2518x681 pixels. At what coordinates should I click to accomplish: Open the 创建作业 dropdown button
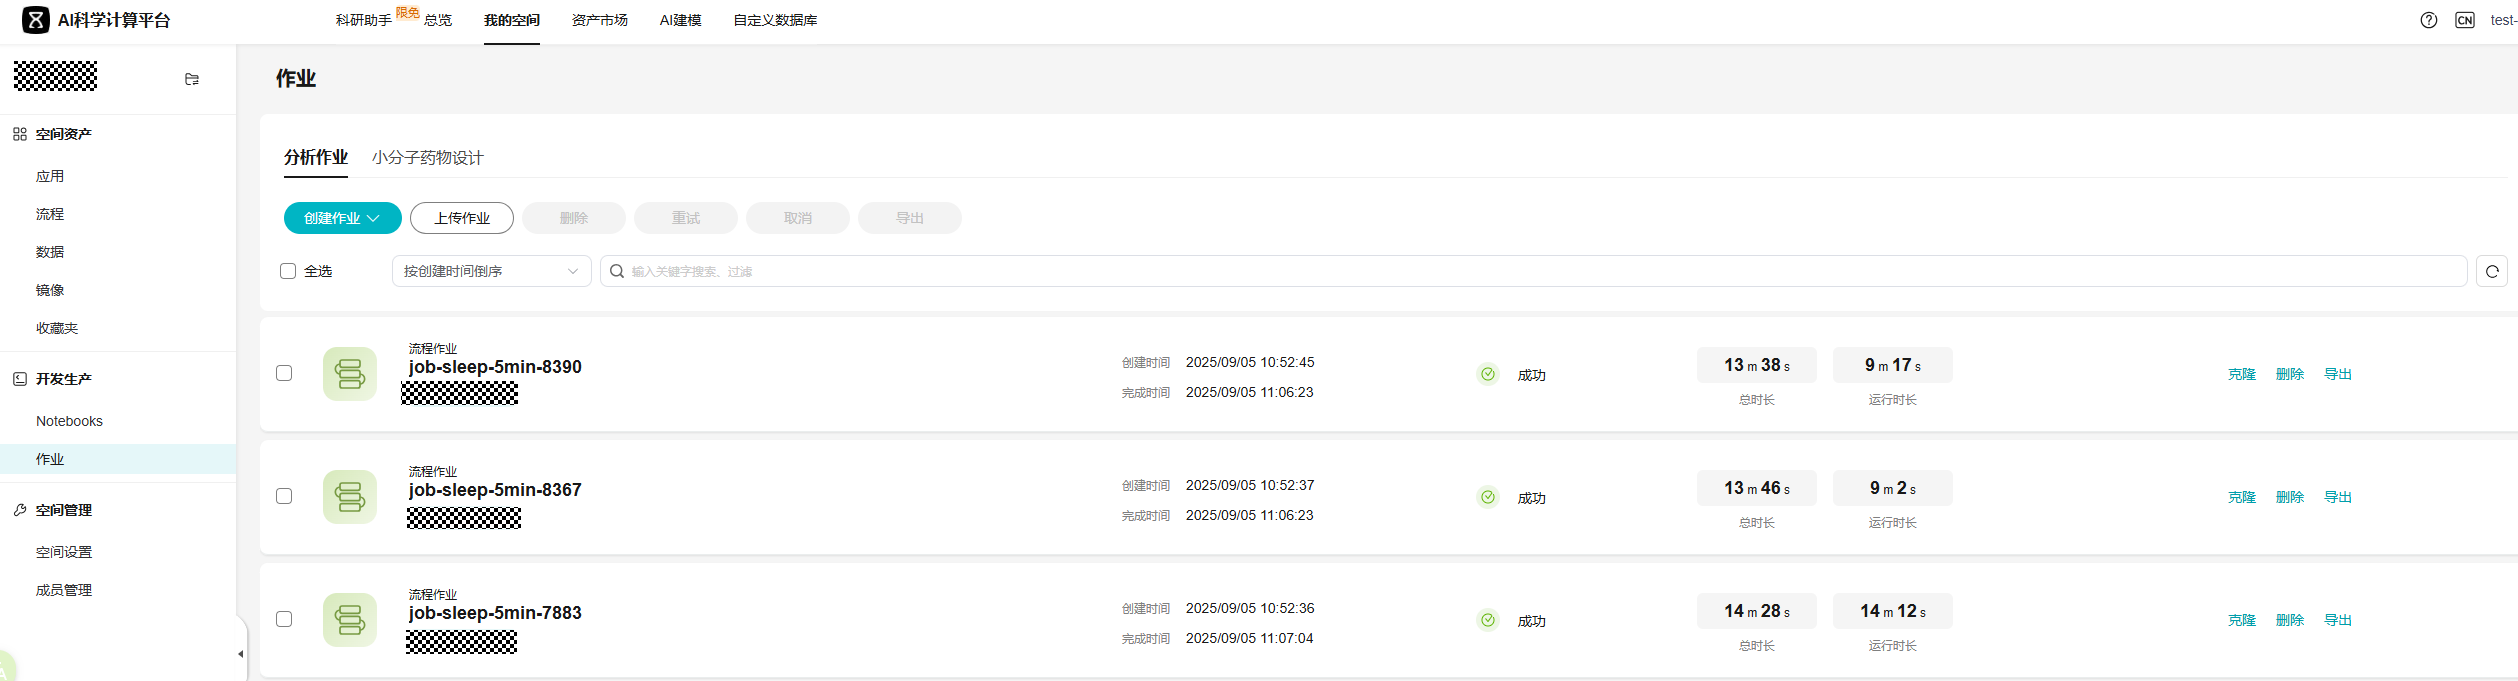(342, 218)
